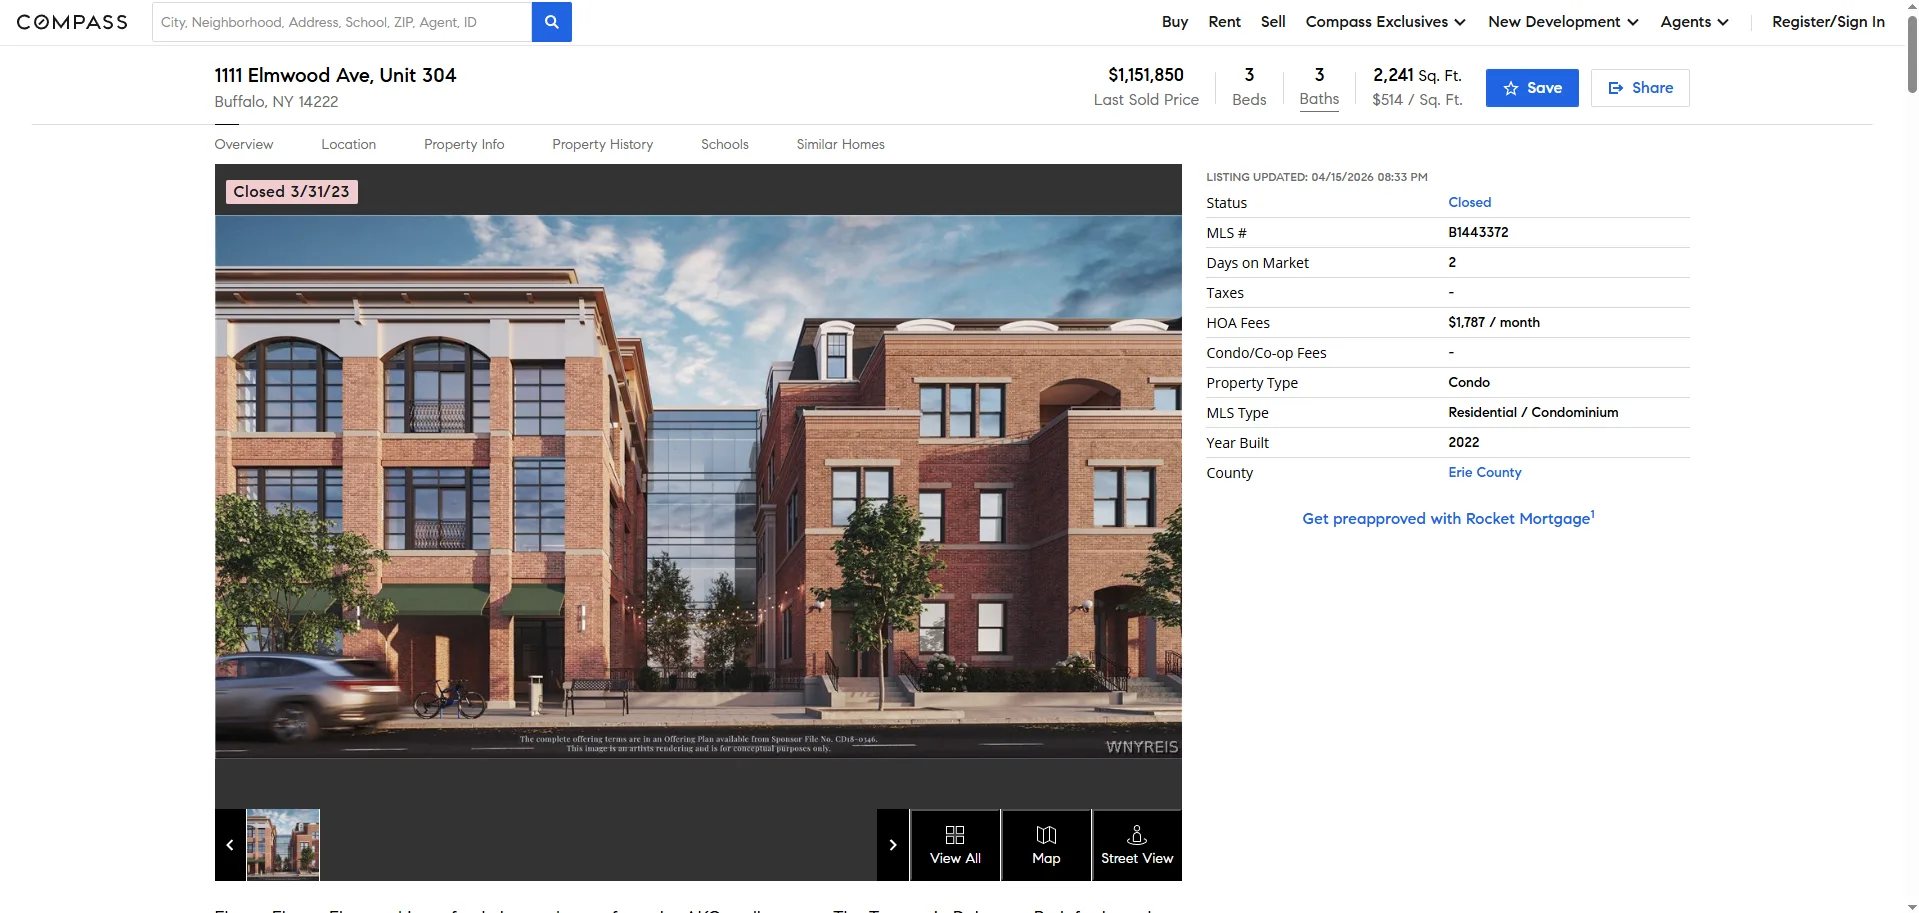Open the Property History section
This screenshot has width=1919, height=913.
coord(602,144)
